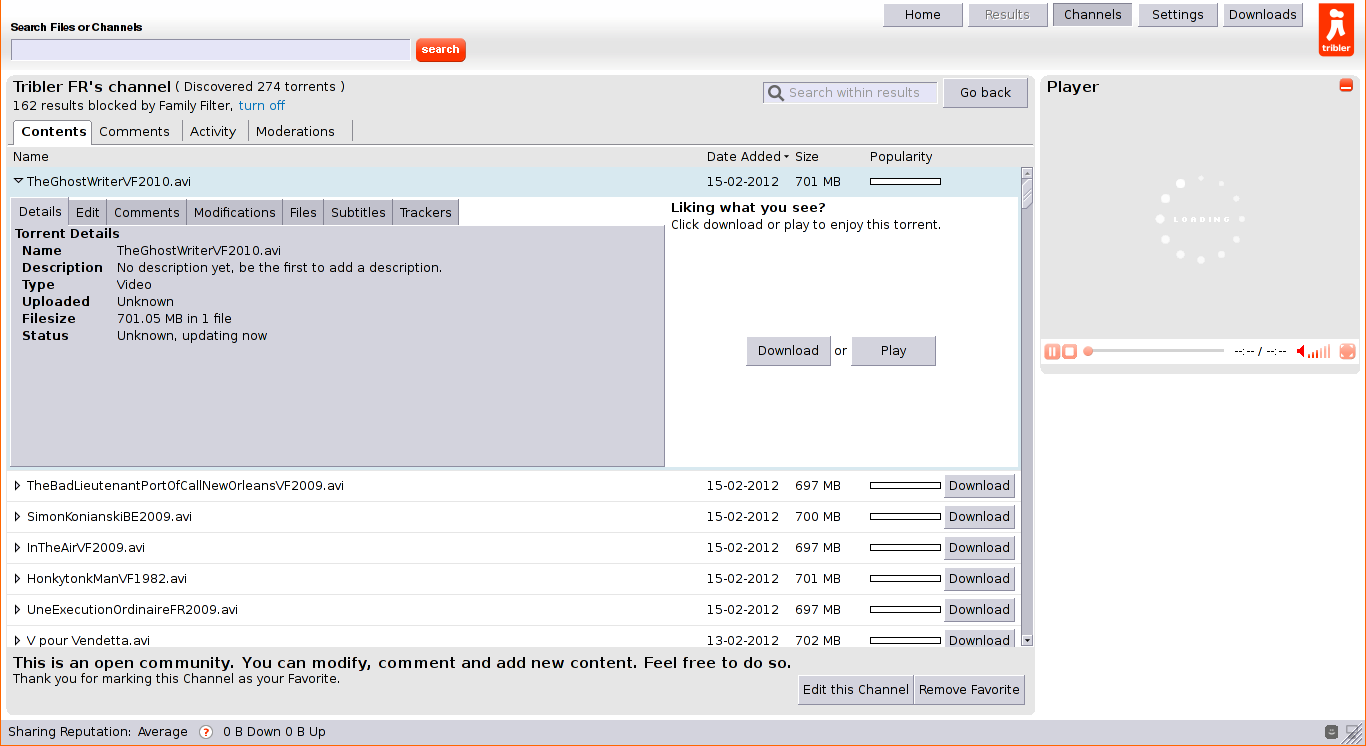
Task: Click Download for TheGhostWriterVF2010.avi in details
Action: click(x=788, y=351)
